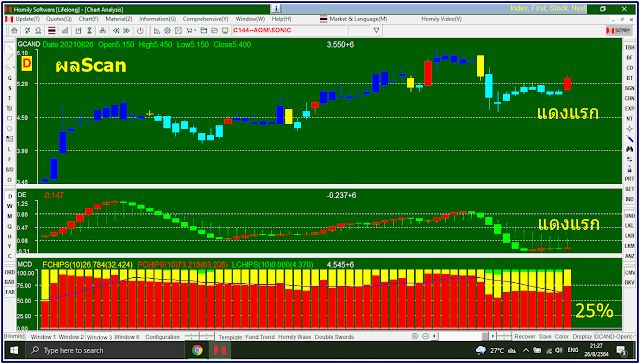The width and height of the screenshot is (640, 364).
Task: Apply the Homily Wave template
Action: (295, 337)
